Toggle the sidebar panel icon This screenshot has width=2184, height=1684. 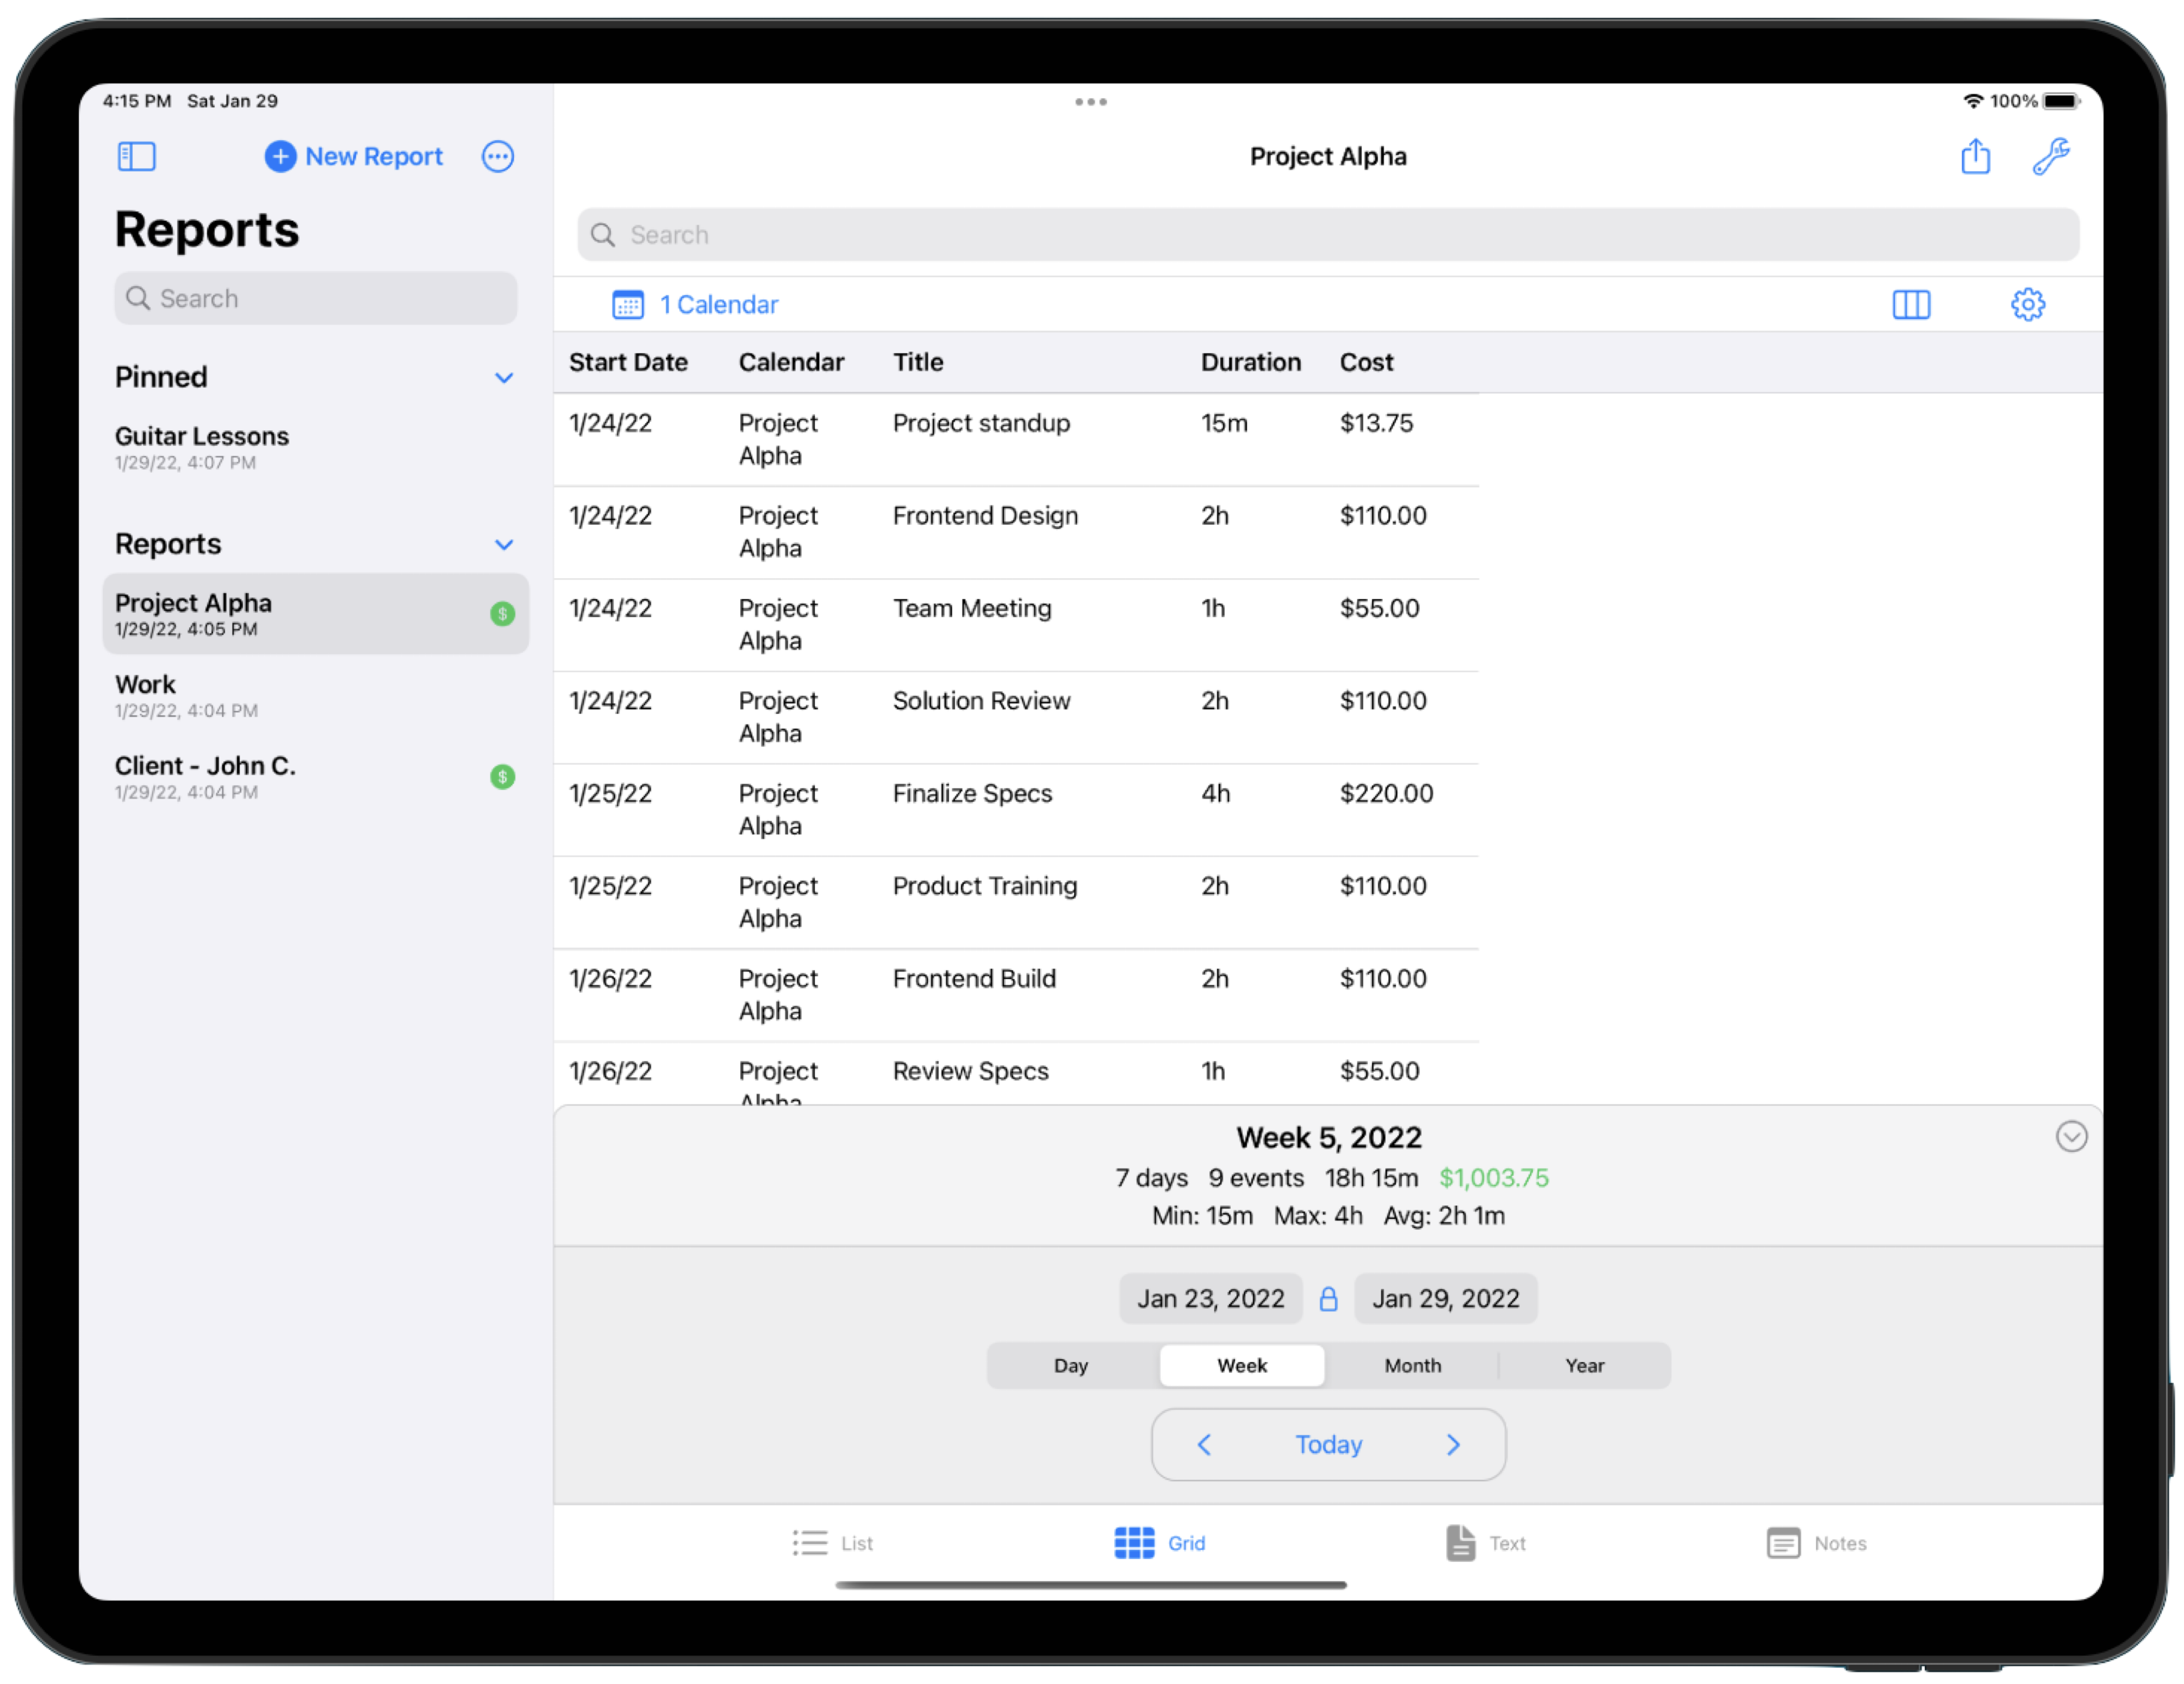pos(136,157)
